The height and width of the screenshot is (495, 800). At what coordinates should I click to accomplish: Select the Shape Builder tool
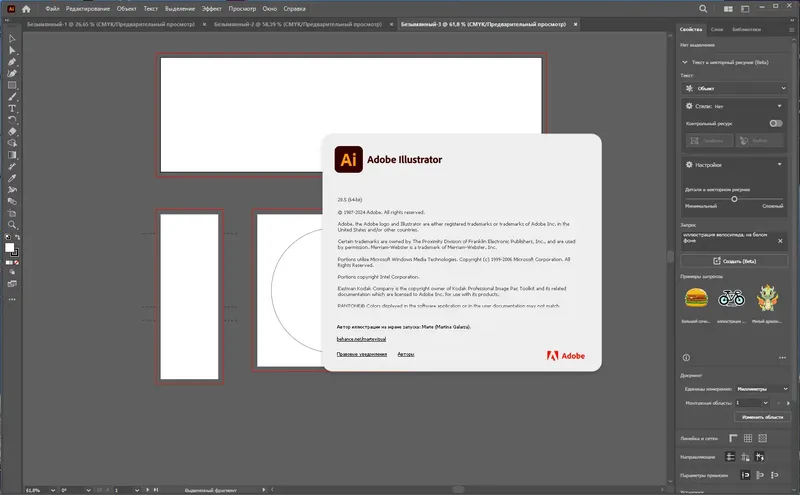click(x=12, y=143)
